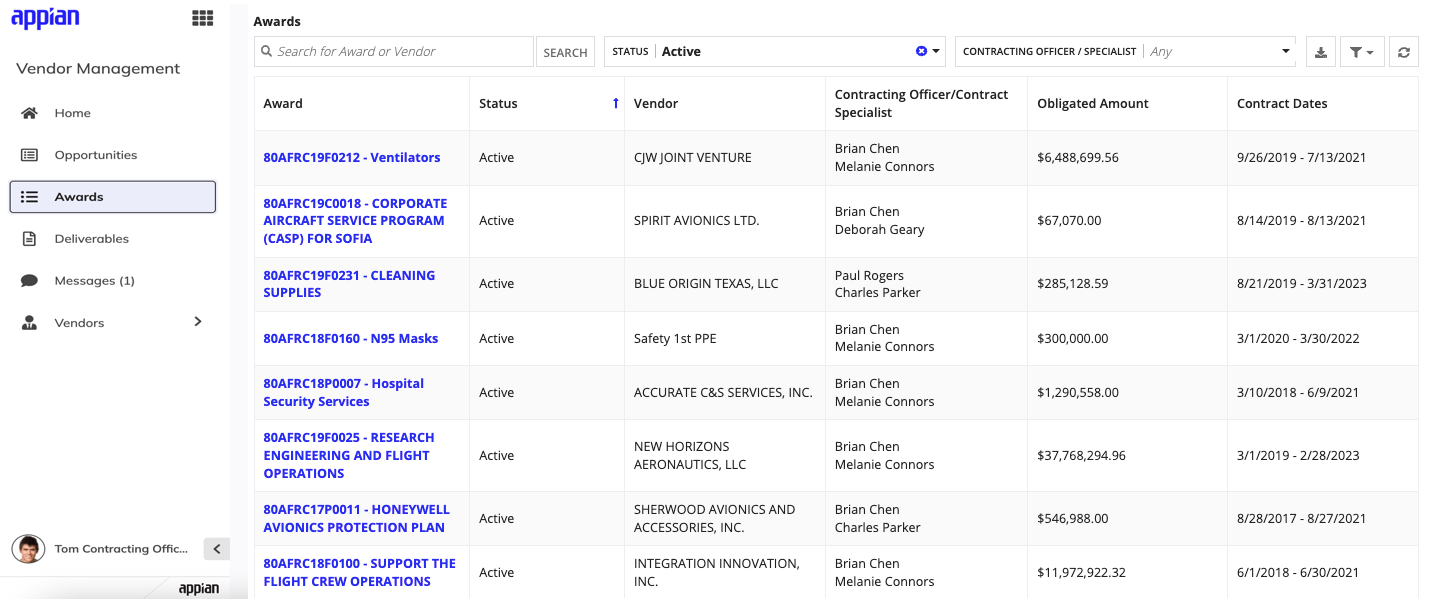Click vendor CJW JOINT VENTURE
Screen dimensions: 1441x599
click(693, 158)
